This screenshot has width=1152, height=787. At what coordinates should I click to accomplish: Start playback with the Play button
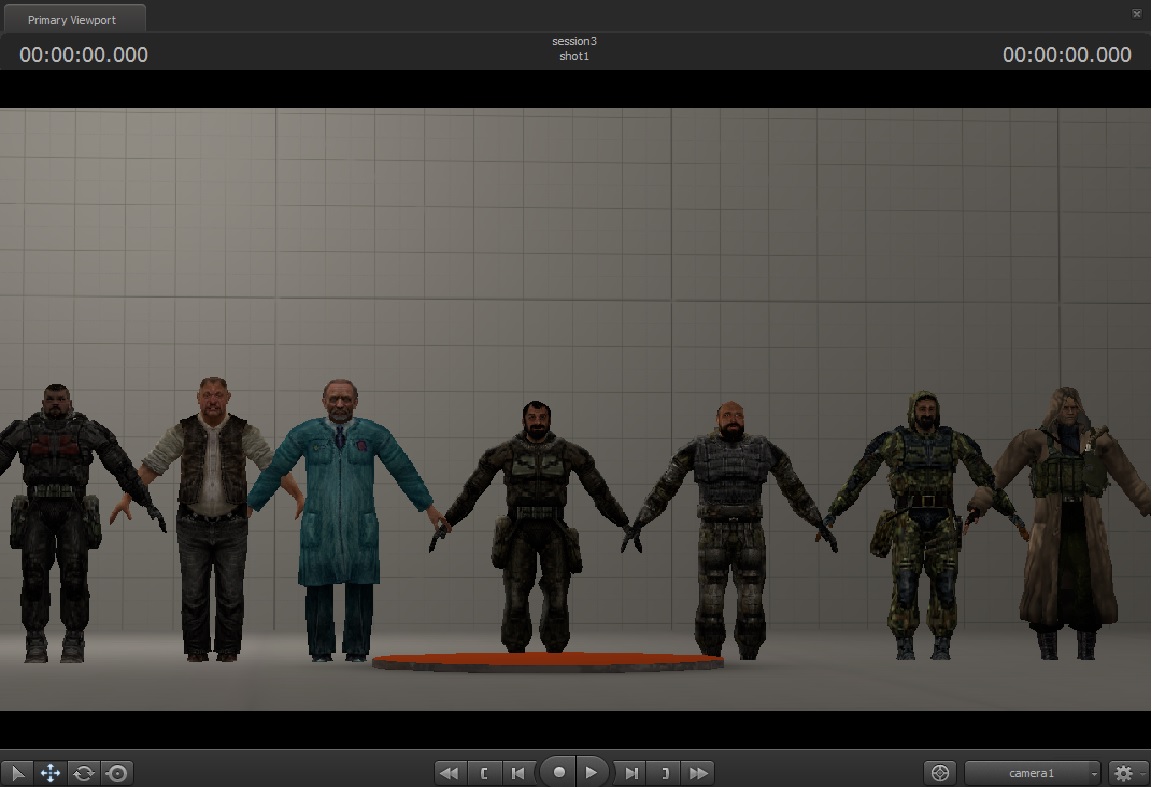click(592, 772)
